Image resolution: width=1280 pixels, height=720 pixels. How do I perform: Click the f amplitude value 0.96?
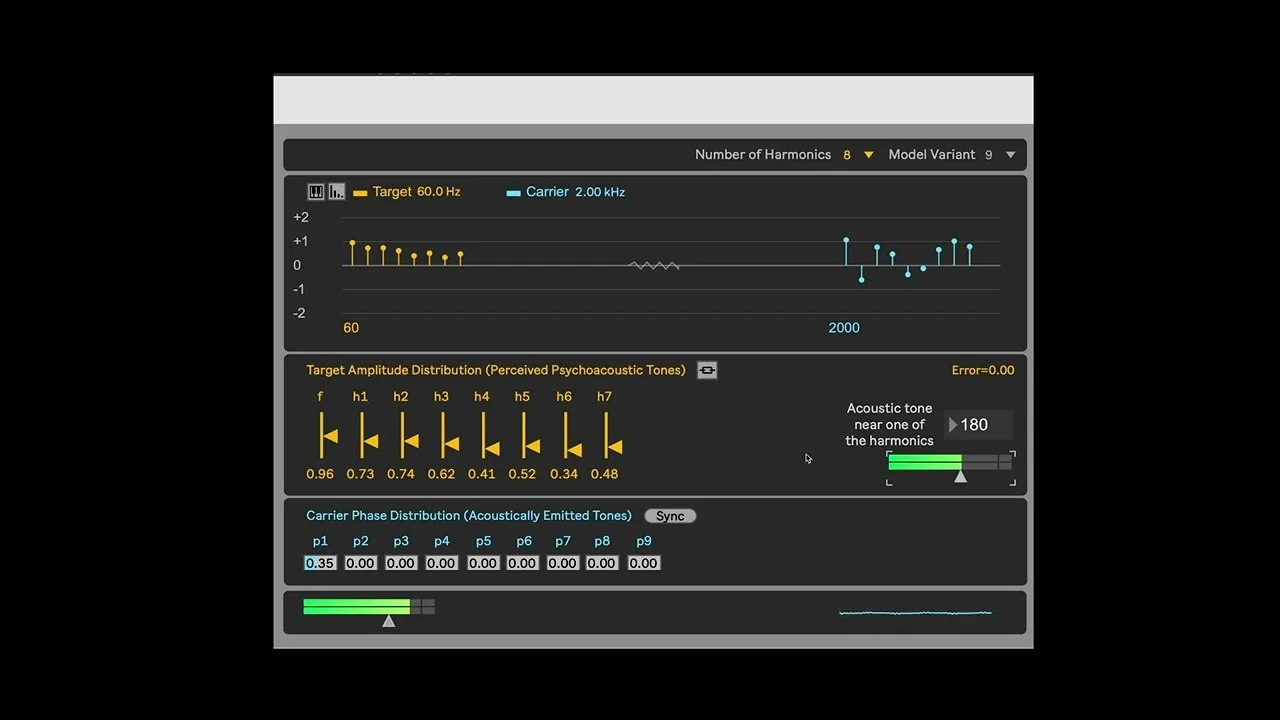tap(320, 474)
